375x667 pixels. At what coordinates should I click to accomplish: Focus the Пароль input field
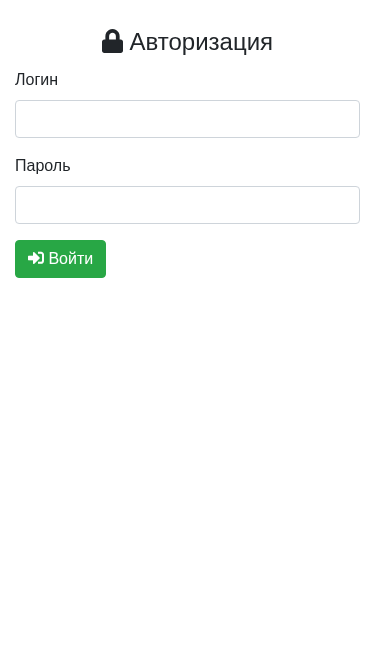point(188,205)
